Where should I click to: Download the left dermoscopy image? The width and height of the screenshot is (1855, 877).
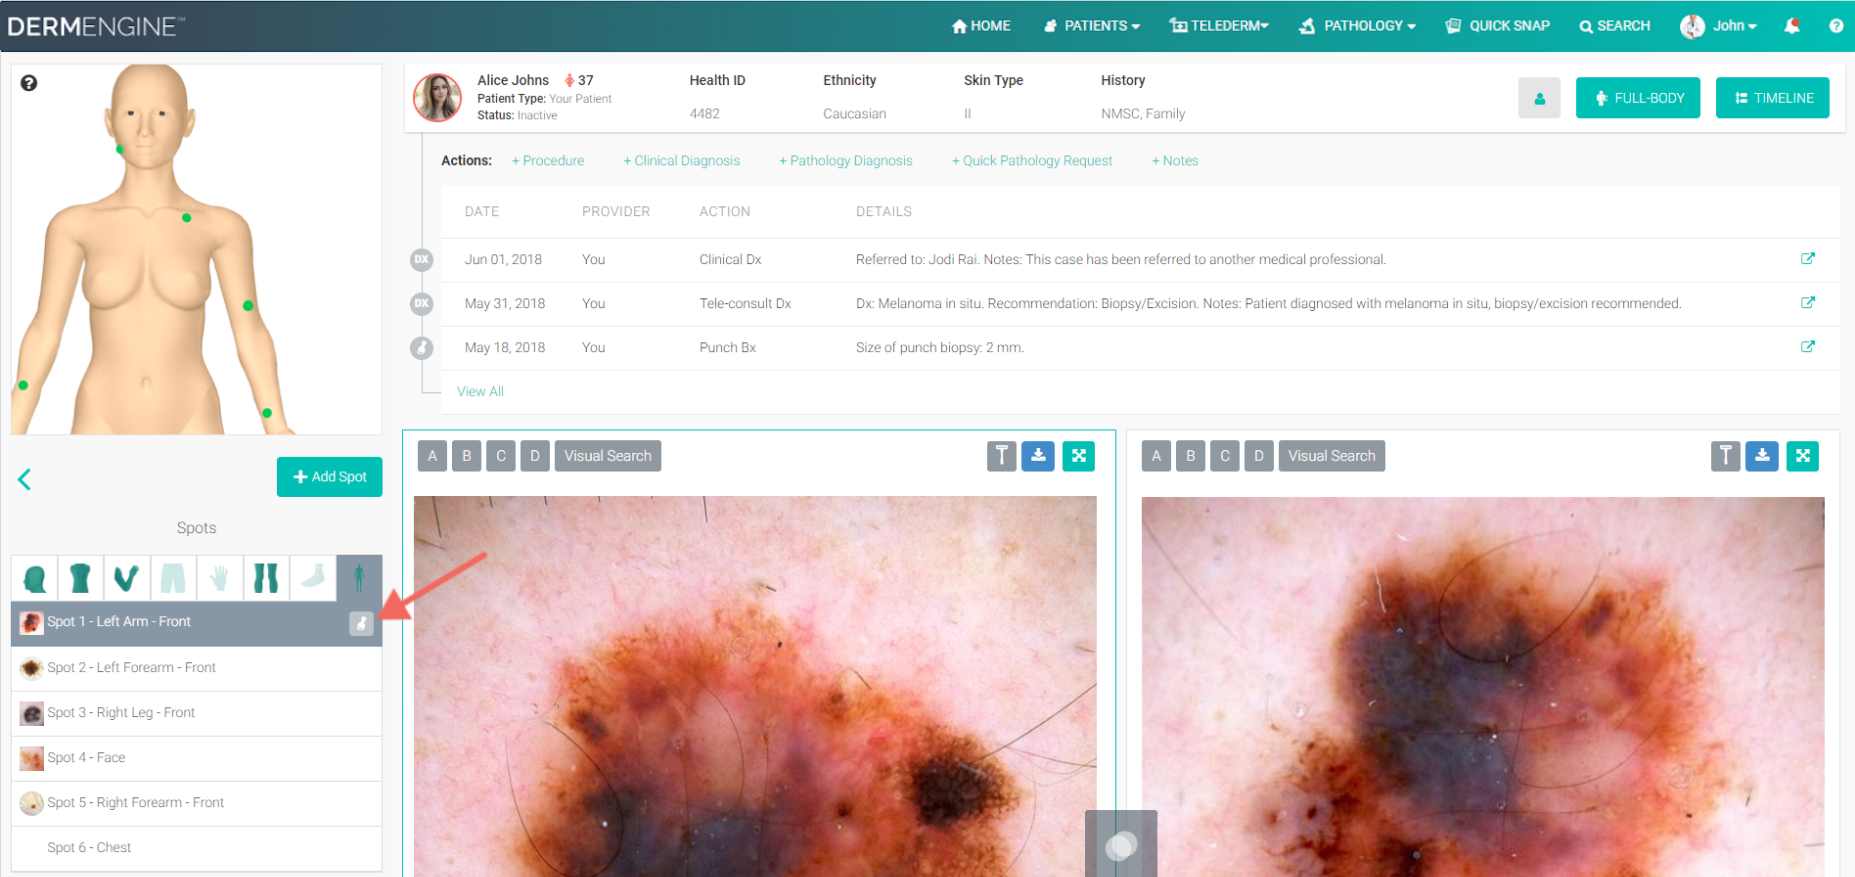tap(1038, 456)
